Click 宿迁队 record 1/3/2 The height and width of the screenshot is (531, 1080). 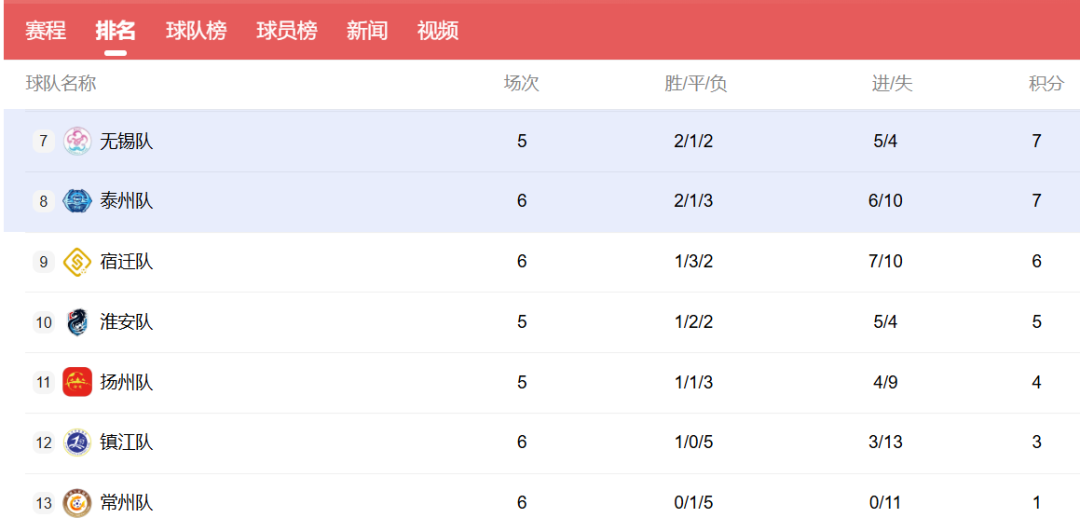click(693, 262)
